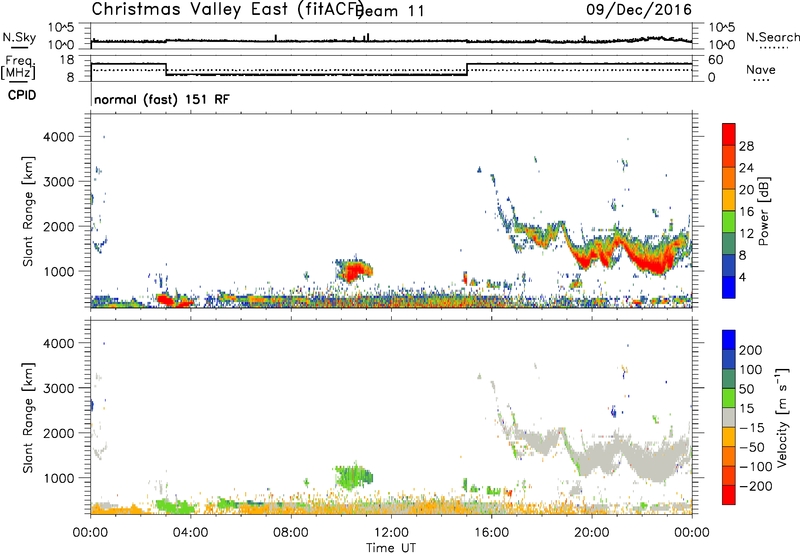Click the 'N.Search' legend label
This screenshot has height=554, width=800.
772,37
